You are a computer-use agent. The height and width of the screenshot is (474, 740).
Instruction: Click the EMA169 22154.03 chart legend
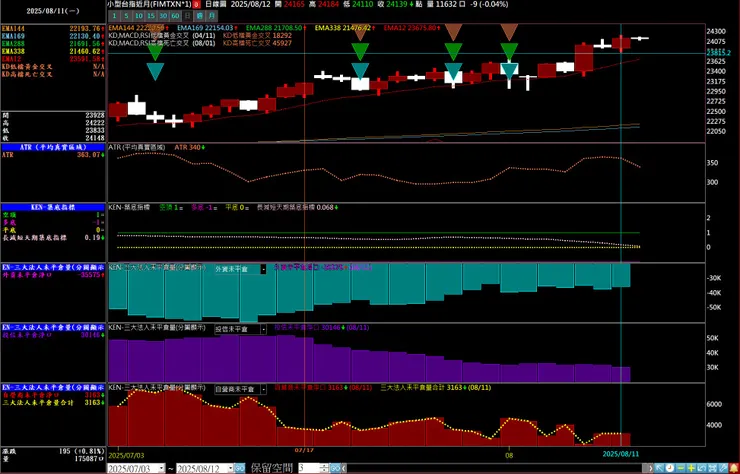pos(205,28)
